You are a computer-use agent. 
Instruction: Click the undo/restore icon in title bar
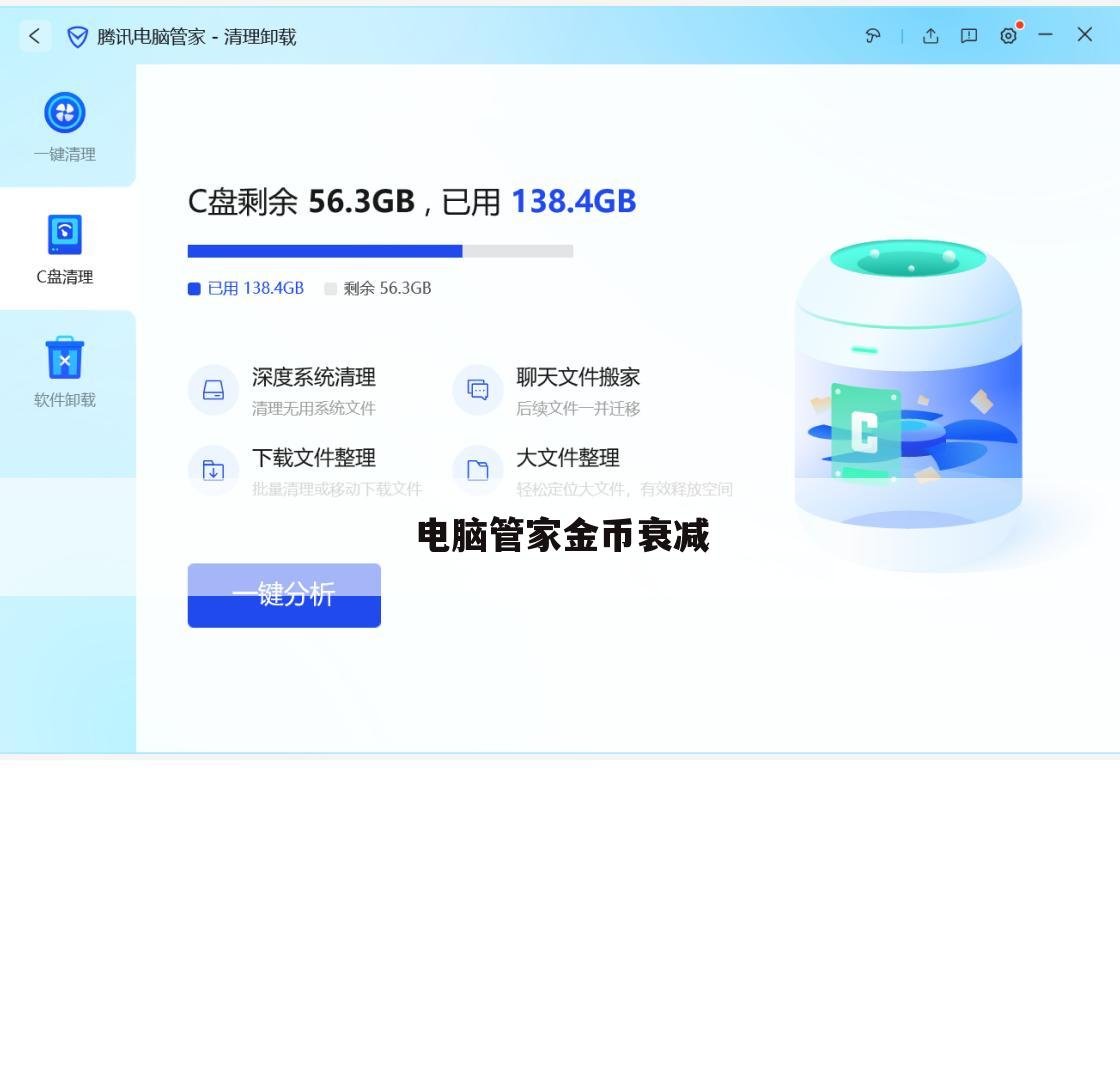[x=872, y=36]
